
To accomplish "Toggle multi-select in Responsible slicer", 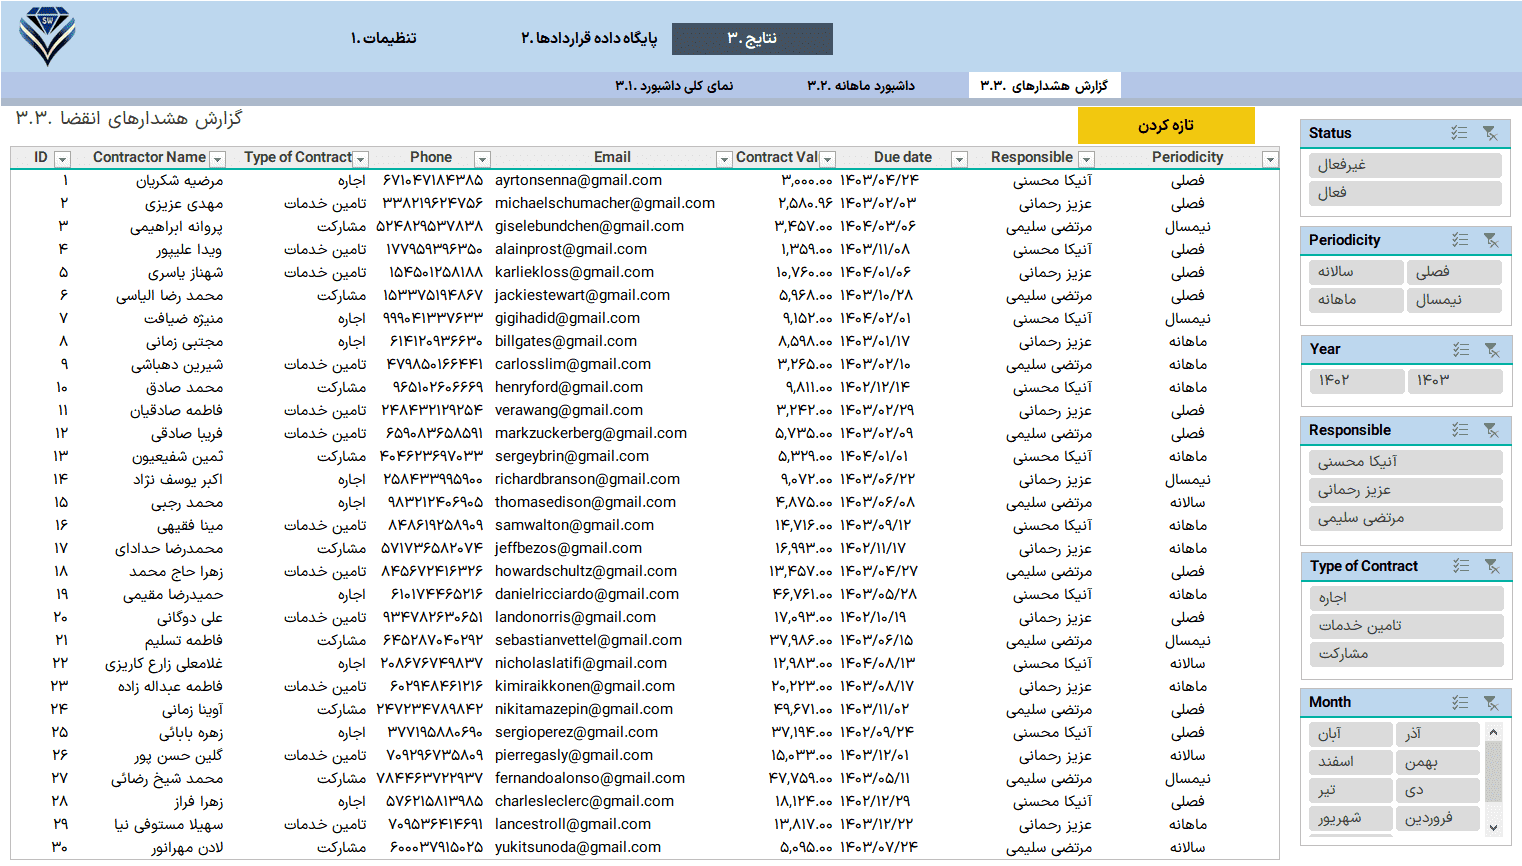I will pos(1461,430).
